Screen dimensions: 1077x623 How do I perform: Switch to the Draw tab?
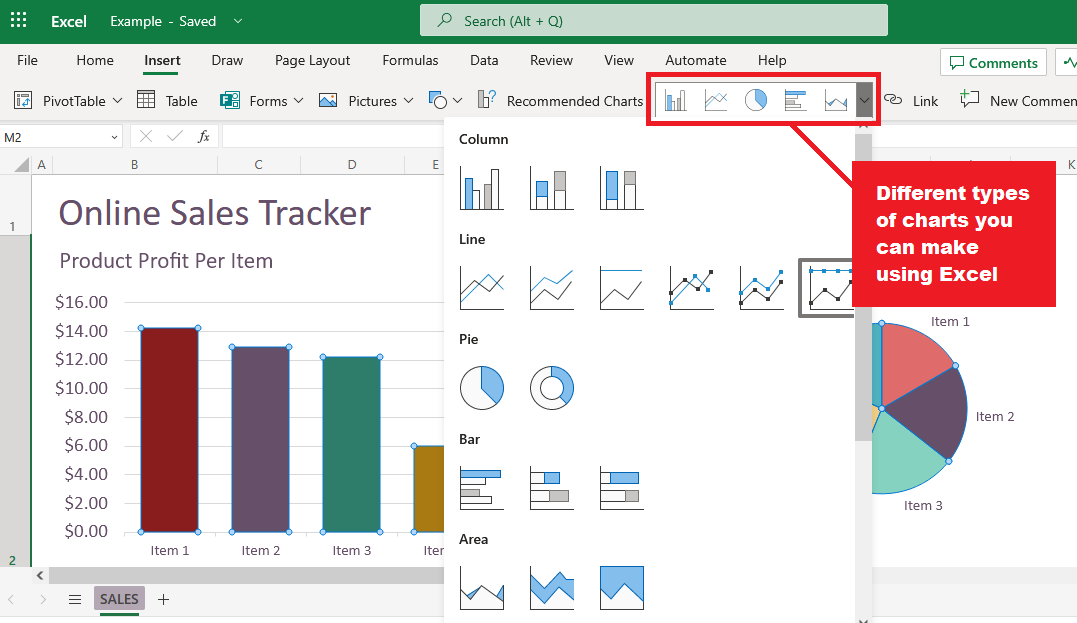pyautogui.click(x=227, y=60)
